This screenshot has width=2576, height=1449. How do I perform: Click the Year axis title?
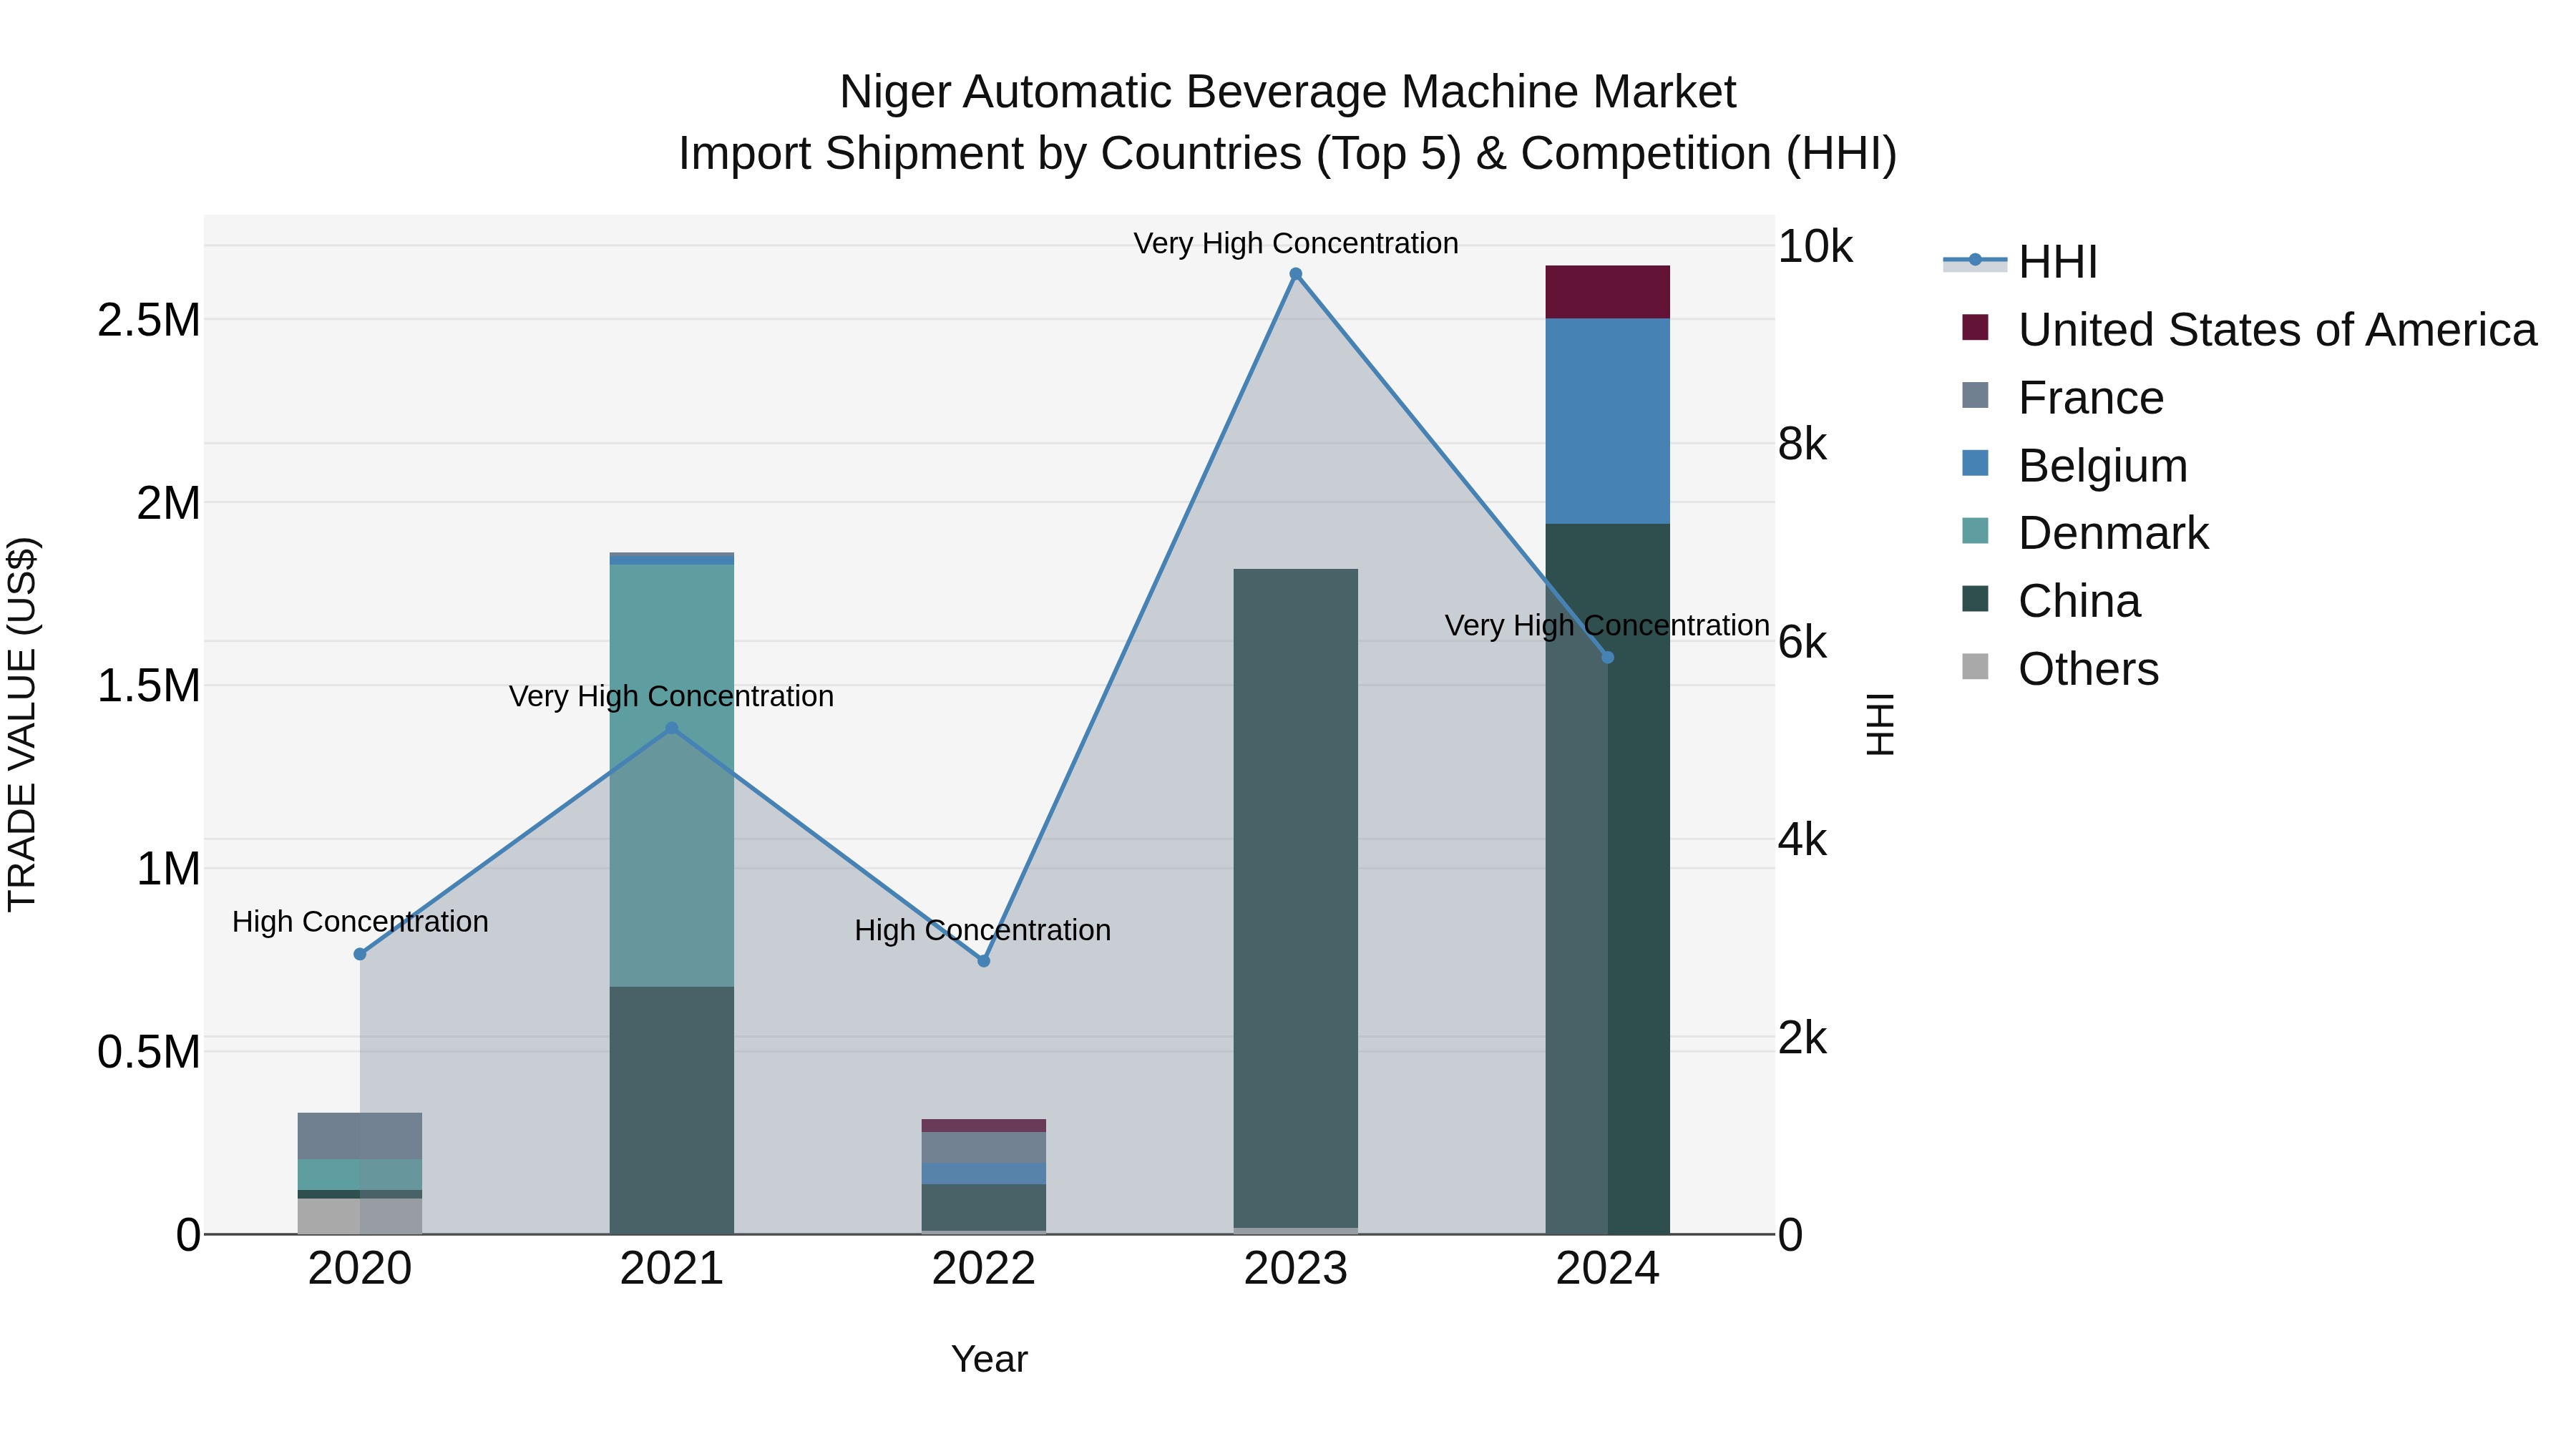(x=989, y=1359)
